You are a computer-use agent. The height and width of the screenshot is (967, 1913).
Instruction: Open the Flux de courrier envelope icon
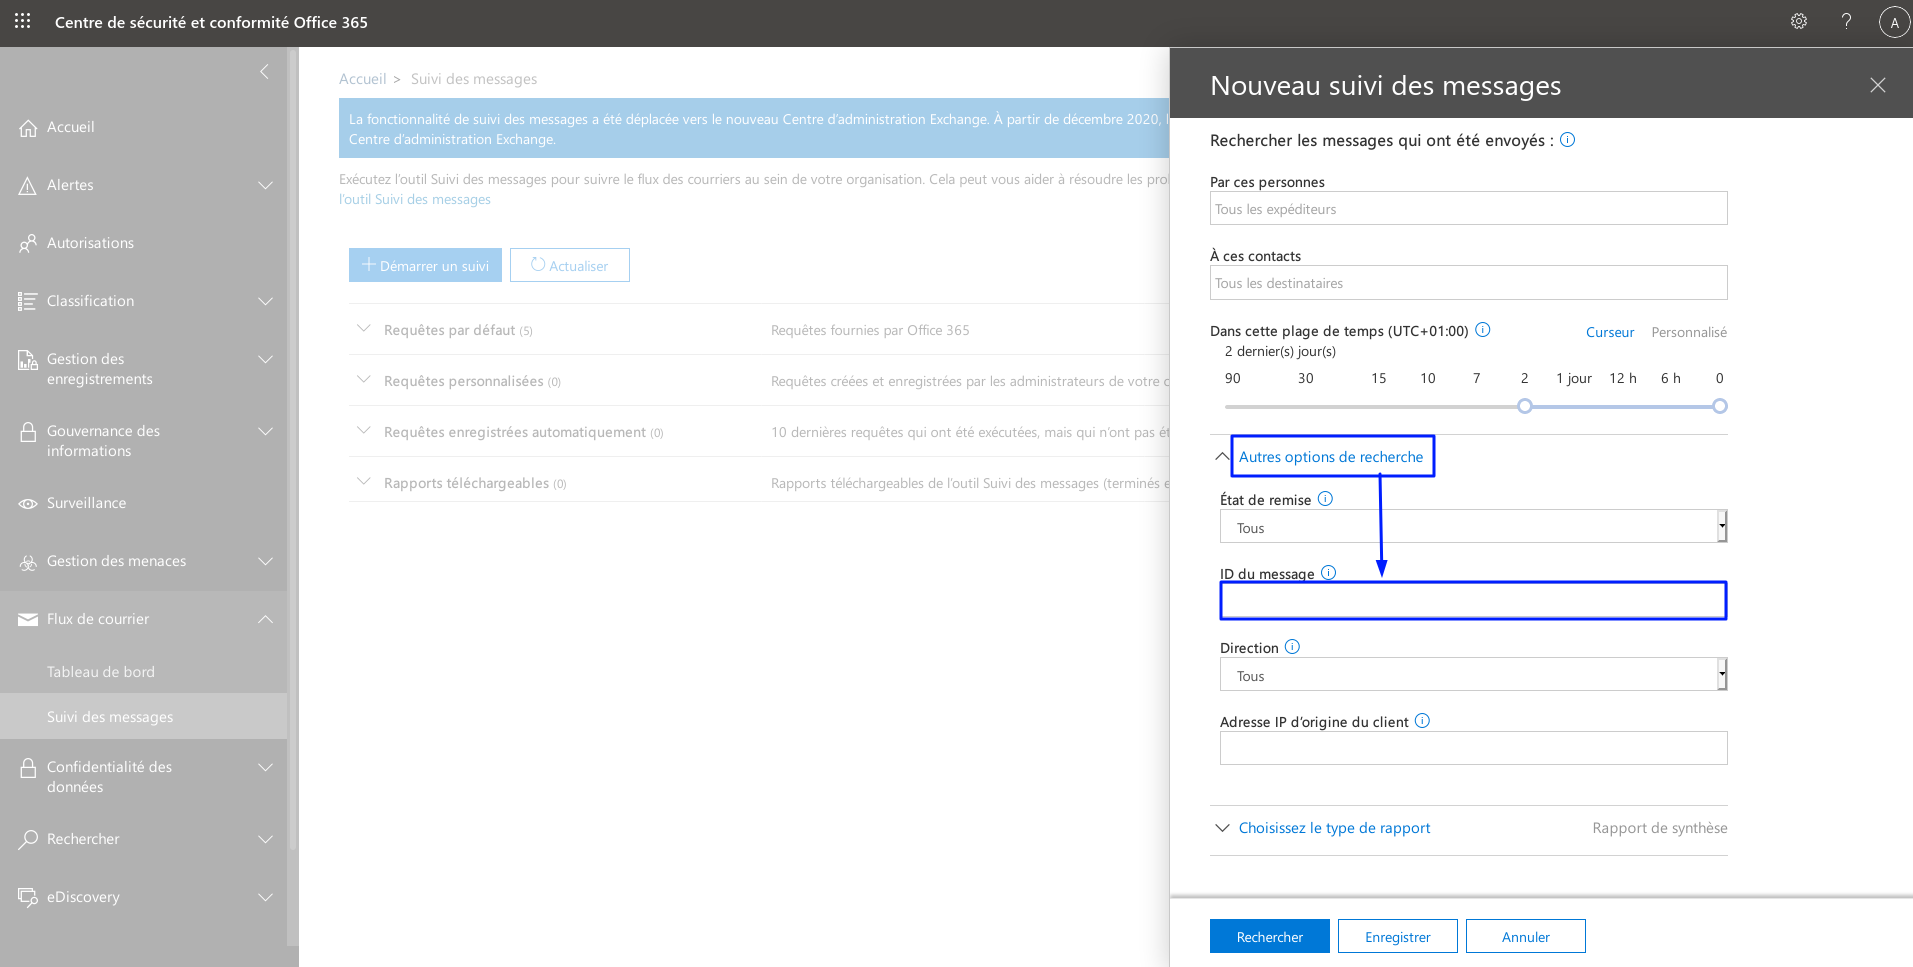pyautogui.click(x=27, y=619)
